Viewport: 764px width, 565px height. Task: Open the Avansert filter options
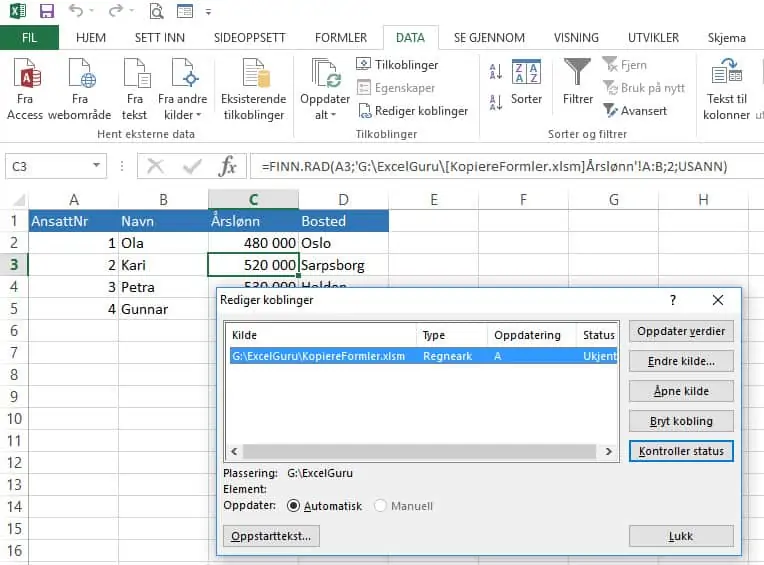635,111
